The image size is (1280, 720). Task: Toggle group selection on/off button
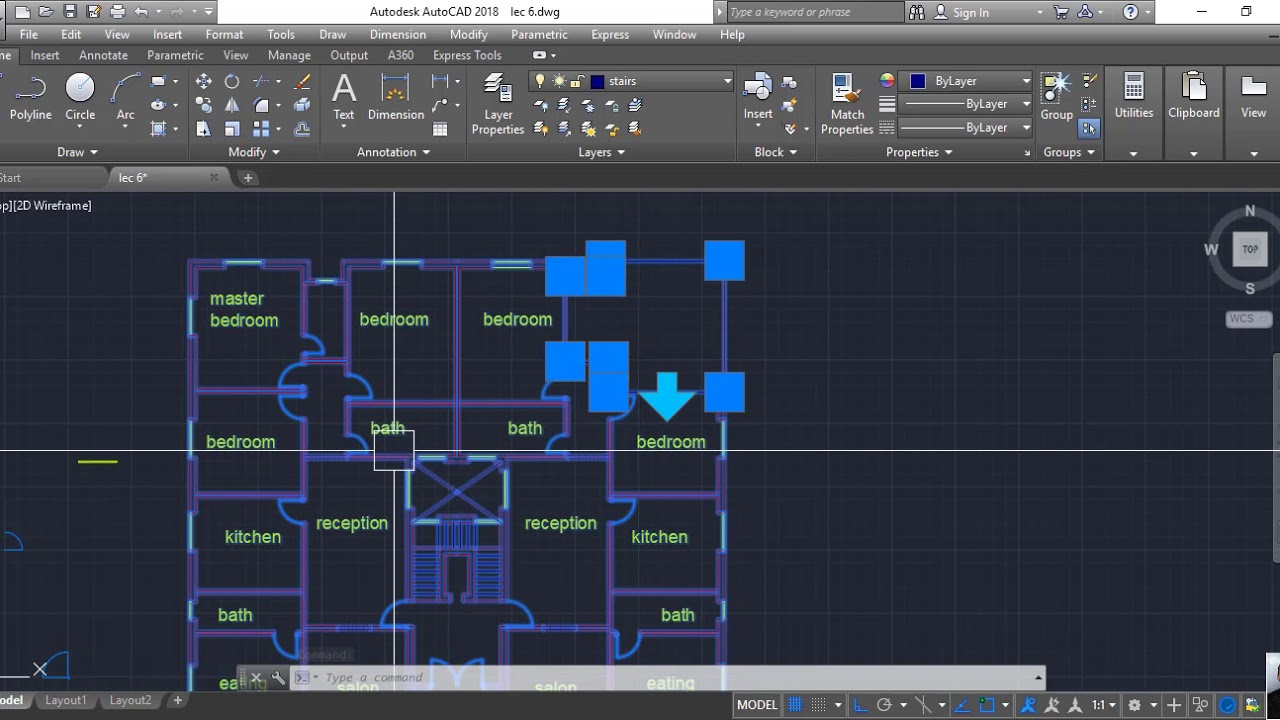point(1088,129)
